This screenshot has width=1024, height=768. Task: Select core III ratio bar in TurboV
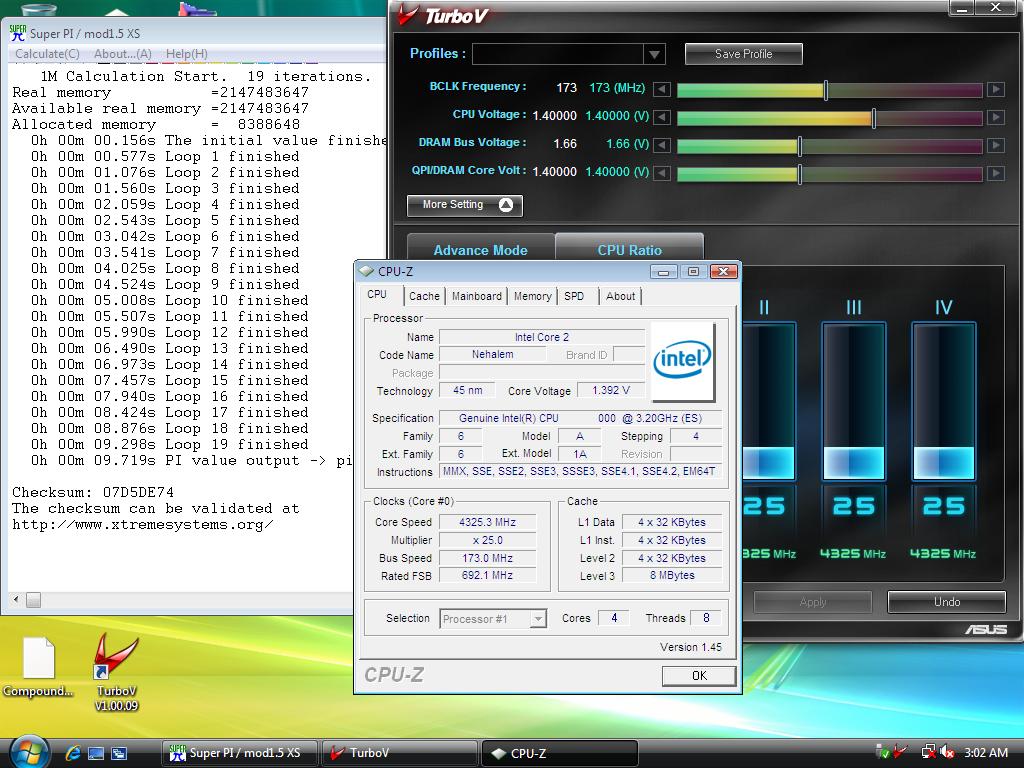pyautogui.click(x=854, y=401)
